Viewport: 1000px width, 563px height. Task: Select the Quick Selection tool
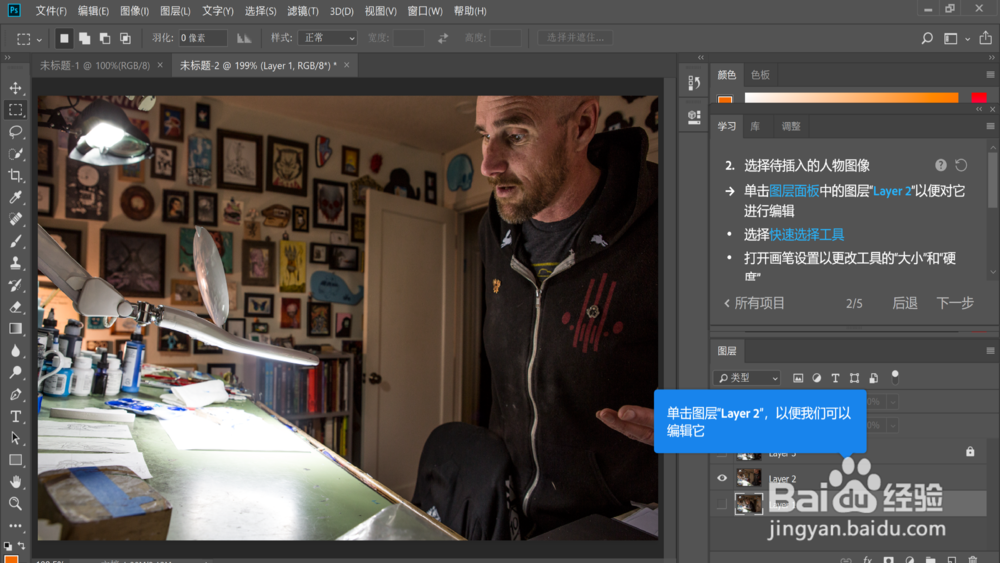point(15,154)
